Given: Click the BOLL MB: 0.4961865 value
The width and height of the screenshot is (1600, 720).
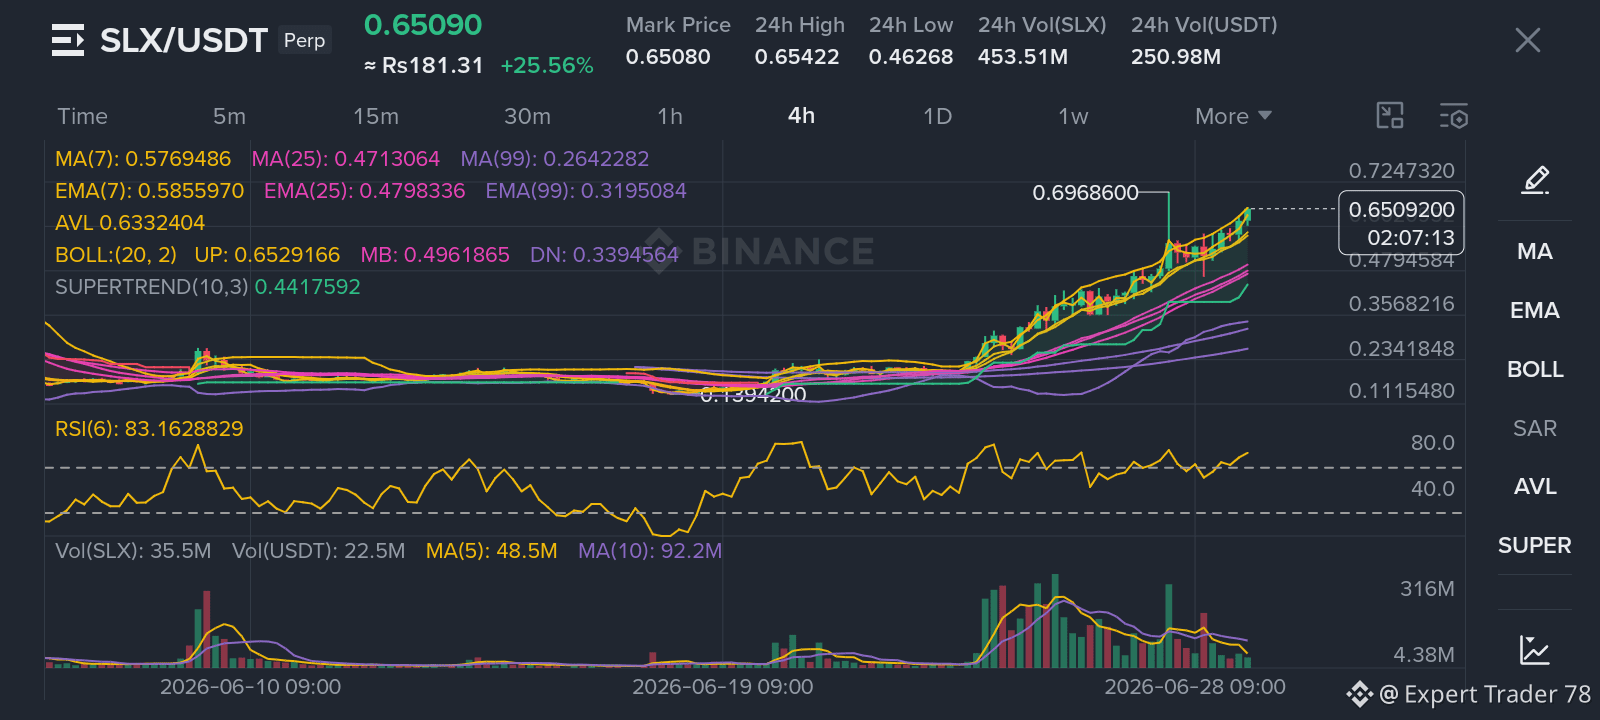Looking at the screenshot, I should [435, 255].
